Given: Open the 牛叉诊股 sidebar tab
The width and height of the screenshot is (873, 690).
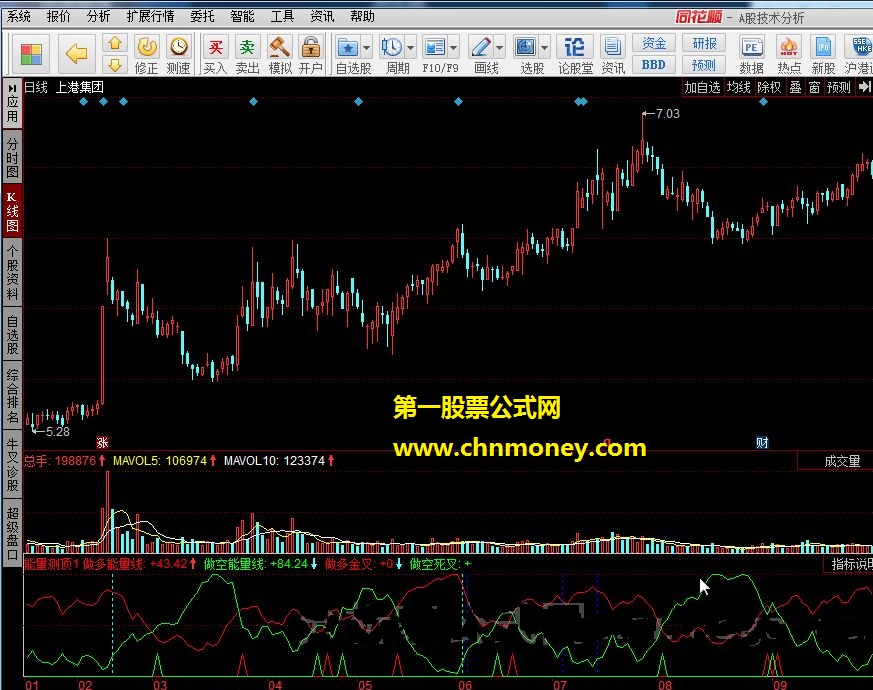Looking at the screenshot, I should point(12,464).
